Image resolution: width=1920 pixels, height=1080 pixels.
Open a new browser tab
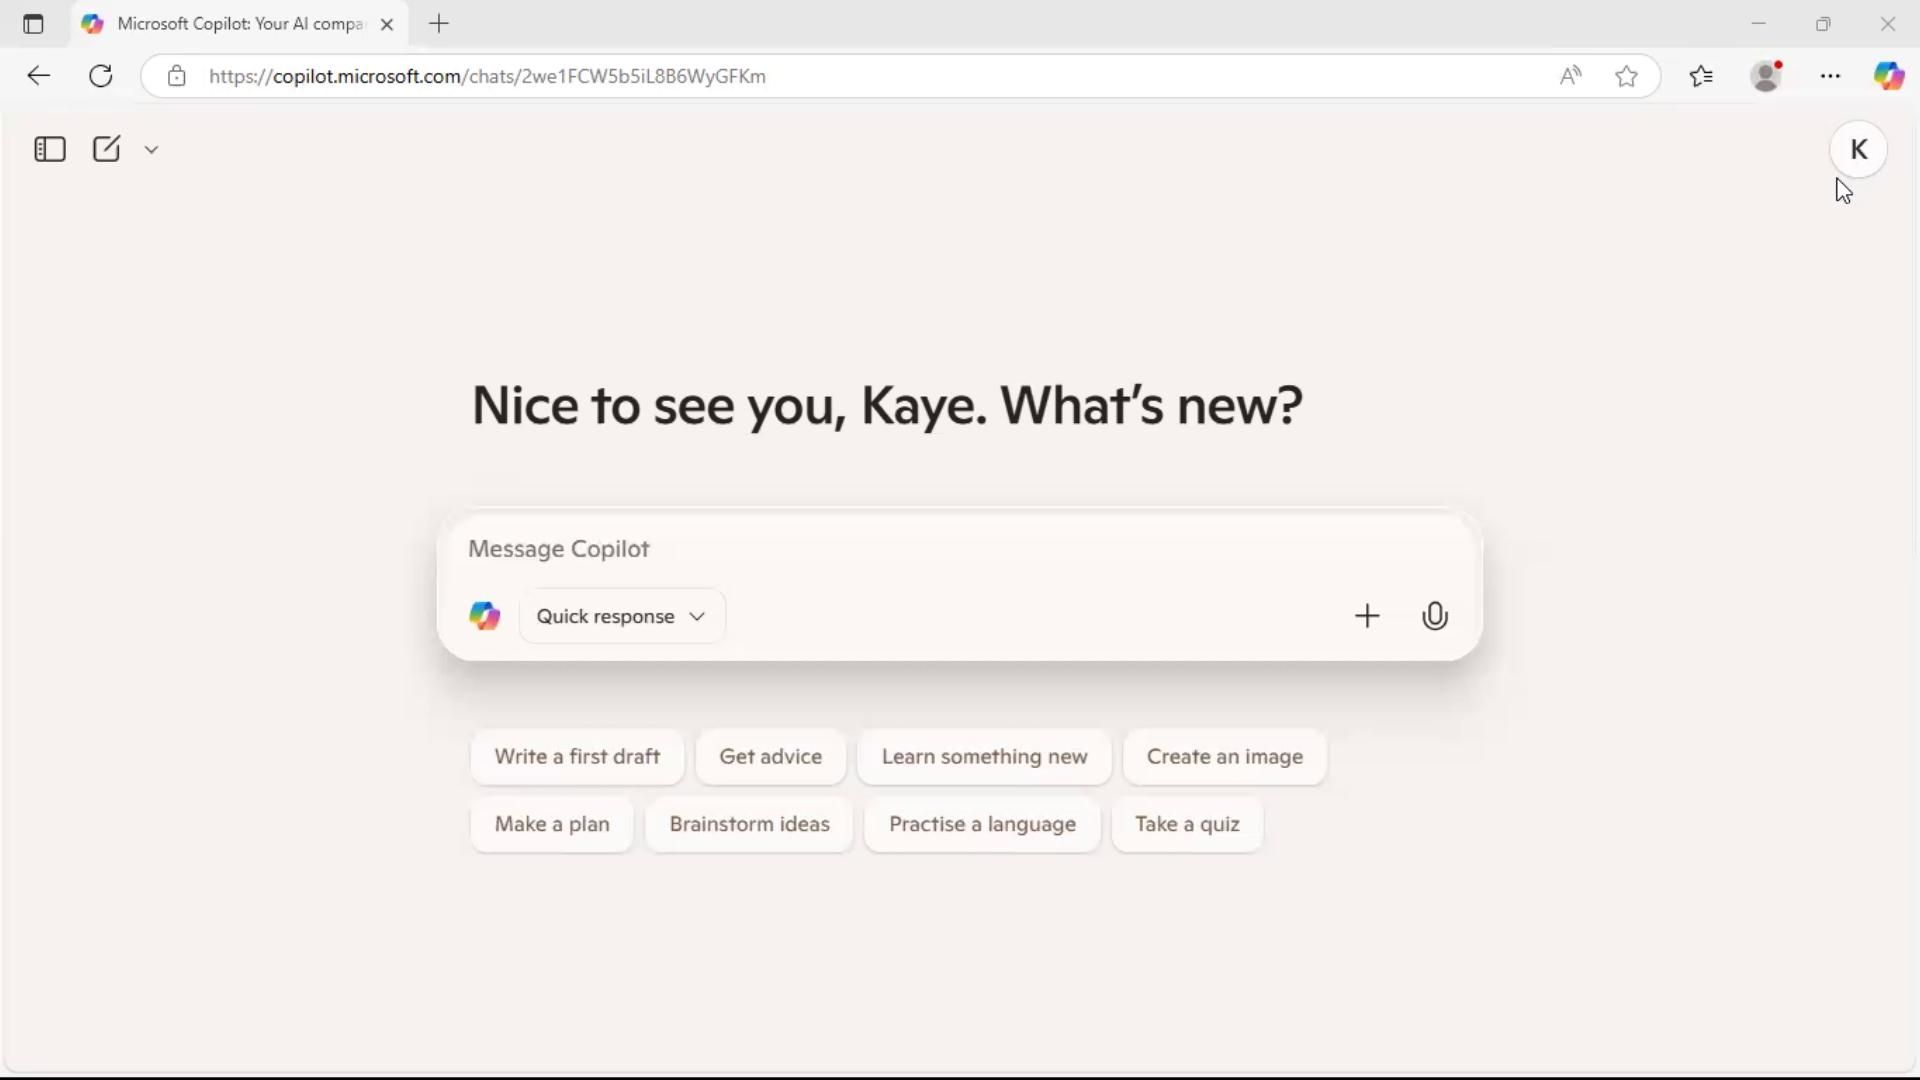point(439,24)
